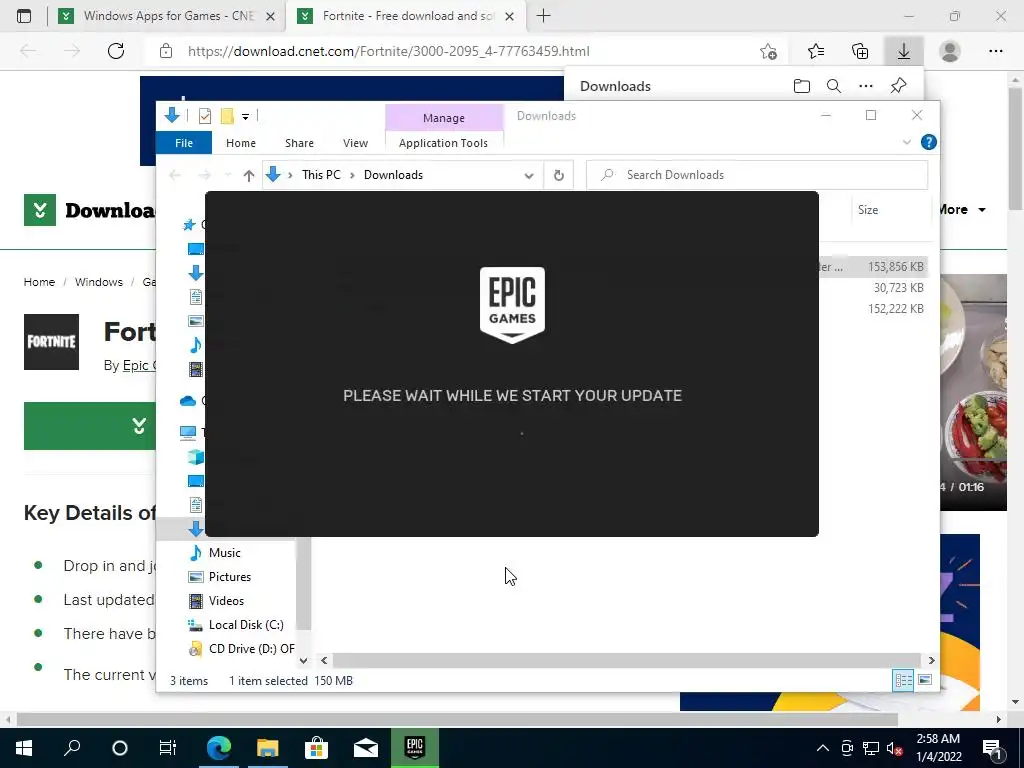Open the Edge profile avatar
1024x768 pixels.
tap(950, 51)
